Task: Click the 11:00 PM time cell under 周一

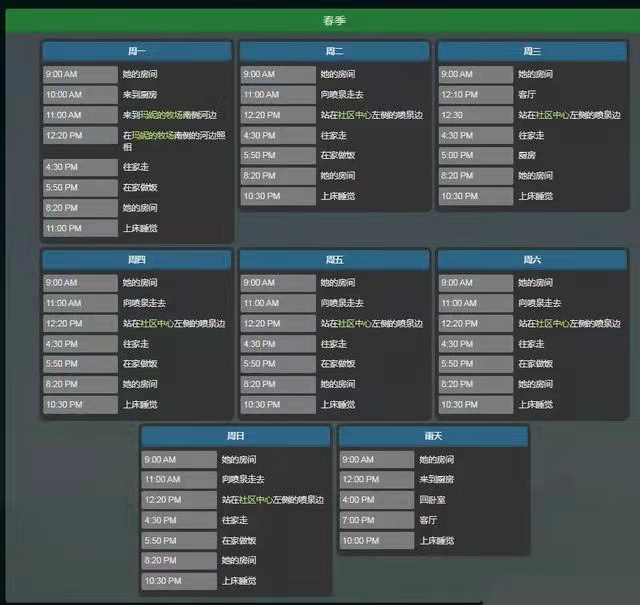Action: coord(80,228)
